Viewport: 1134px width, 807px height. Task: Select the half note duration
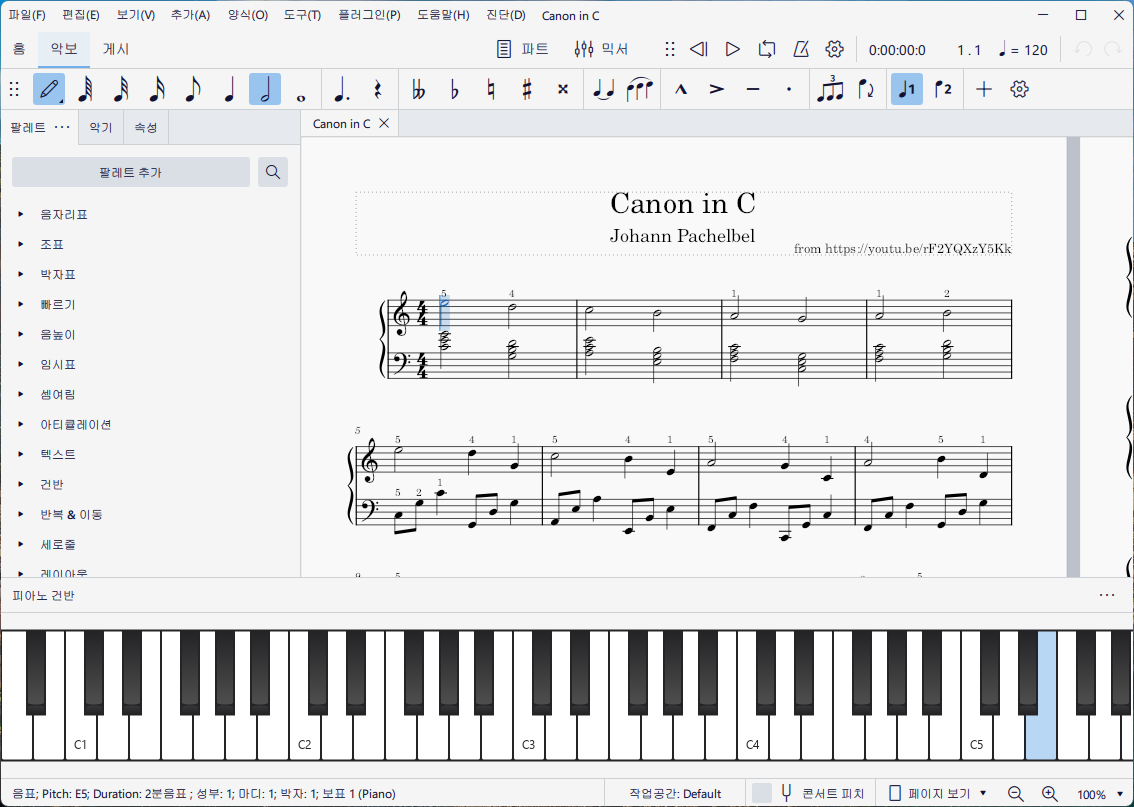pos(265,90)
